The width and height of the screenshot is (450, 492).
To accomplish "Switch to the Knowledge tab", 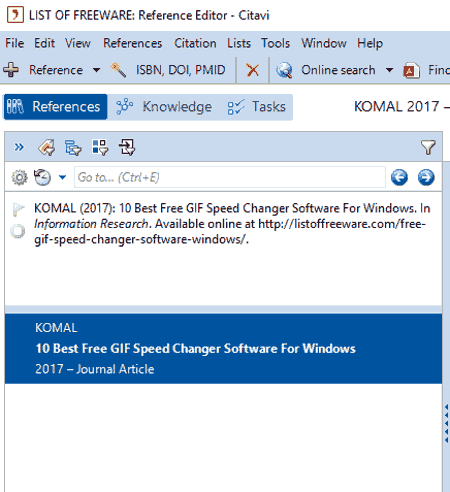I will [x=164, y=107].
